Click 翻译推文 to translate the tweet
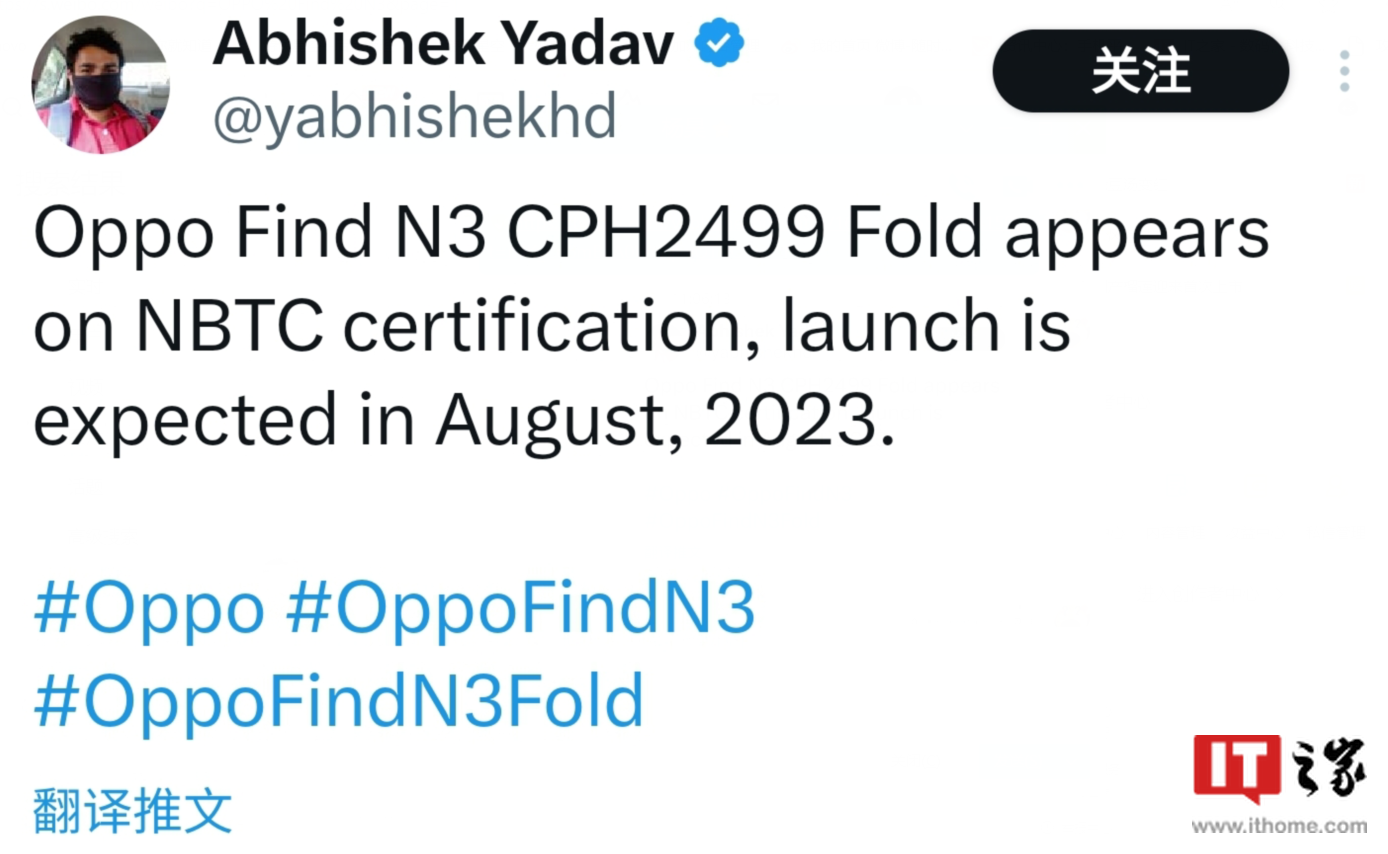This screenshot has width=1388, height=854. point(133,810)
